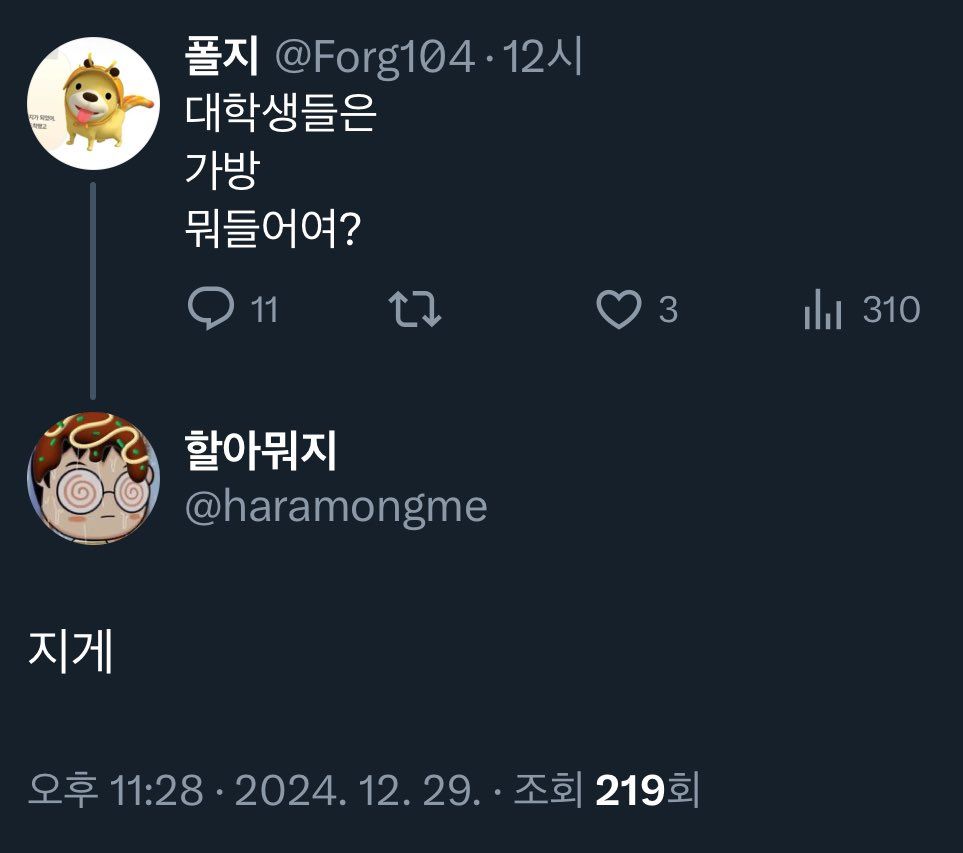Open 할아뭐지's takoyaki avatar
963x853 pixels.
click(x=93, y=478)
